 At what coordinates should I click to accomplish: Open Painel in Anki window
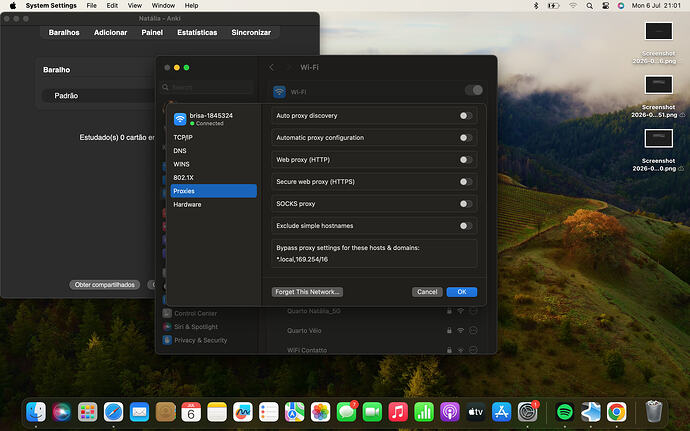click(x=152, y=33)
